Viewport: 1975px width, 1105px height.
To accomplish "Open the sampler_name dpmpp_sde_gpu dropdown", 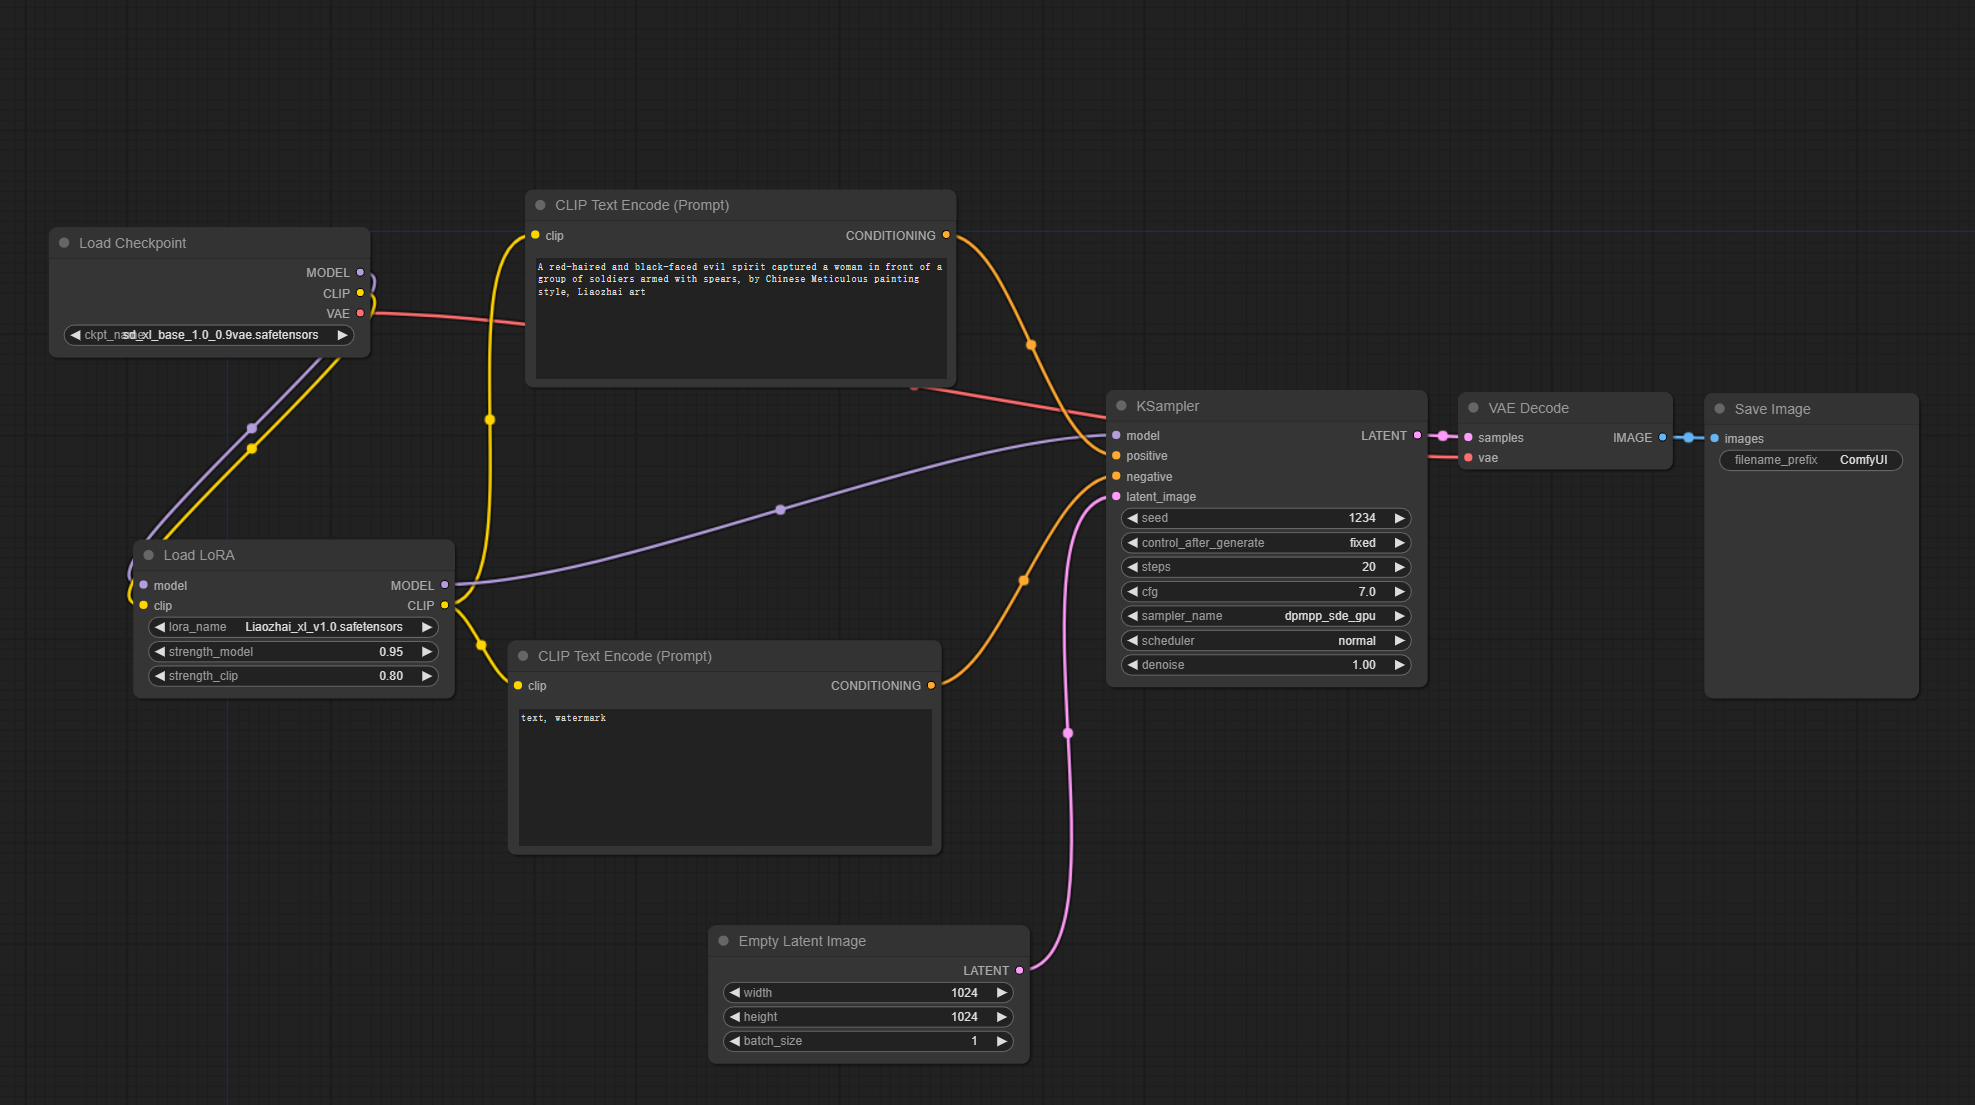I will [1265, 616].
